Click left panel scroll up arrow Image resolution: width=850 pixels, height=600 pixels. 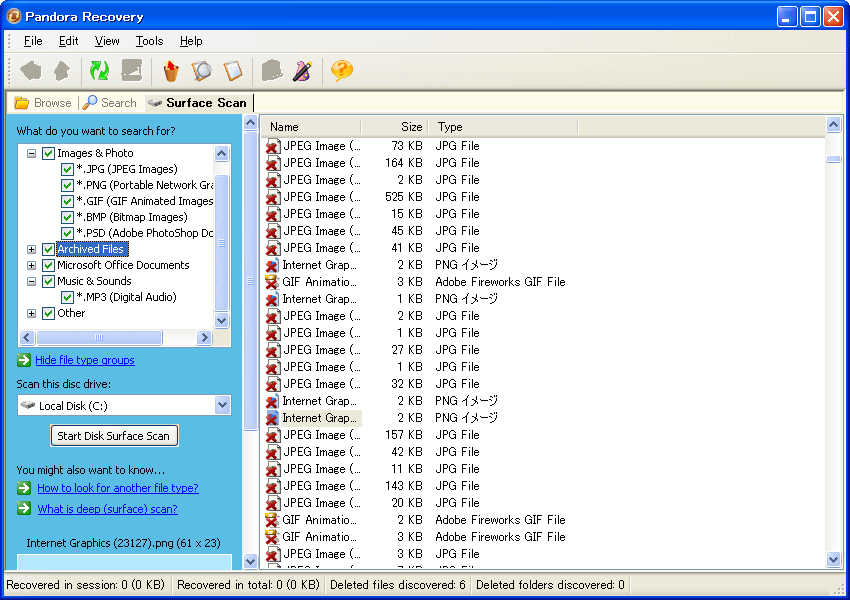250,123
